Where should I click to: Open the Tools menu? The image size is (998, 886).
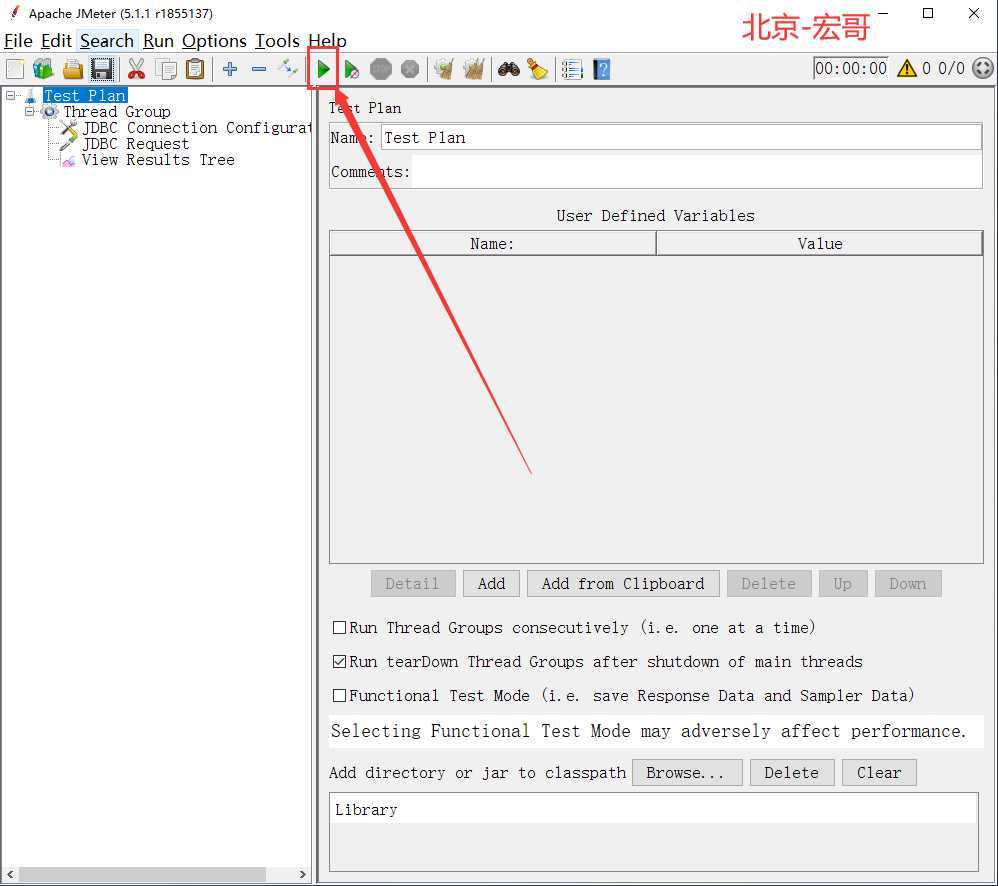click(277, 41)
